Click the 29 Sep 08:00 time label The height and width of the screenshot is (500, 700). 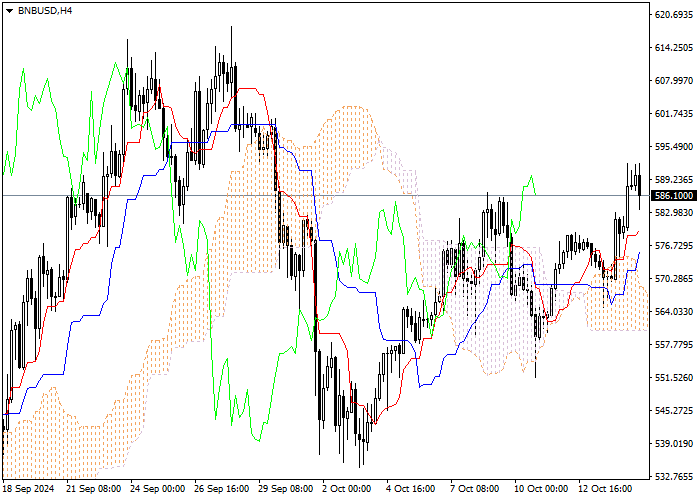(x=286, y=489)
